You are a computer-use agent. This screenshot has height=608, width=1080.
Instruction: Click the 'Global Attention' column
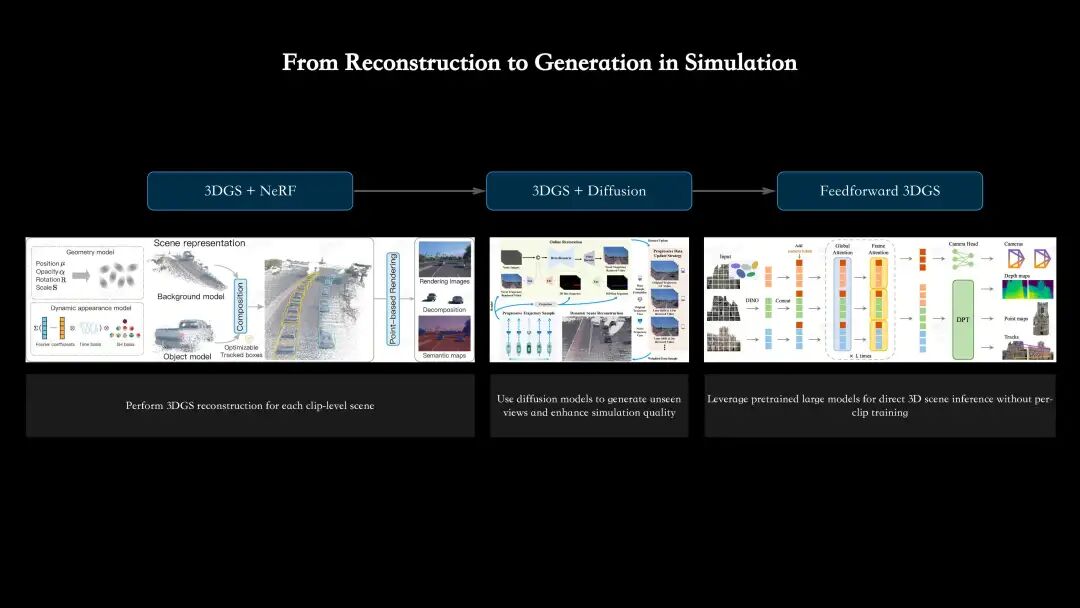(842, 304)
